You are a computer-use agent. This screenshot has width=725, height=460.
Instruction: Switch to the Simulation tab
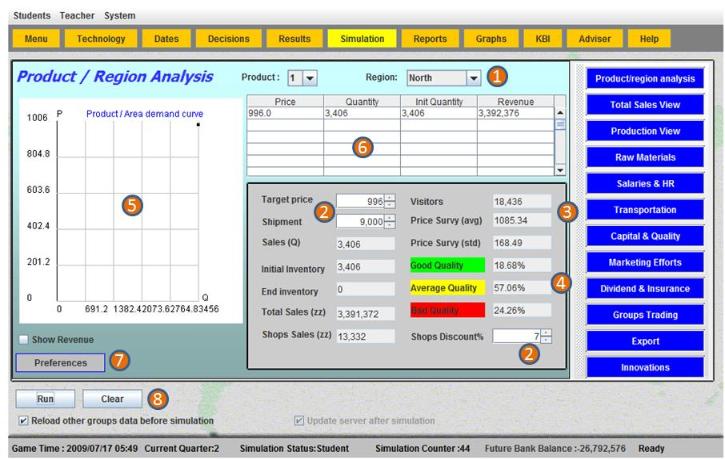[361, 39]
